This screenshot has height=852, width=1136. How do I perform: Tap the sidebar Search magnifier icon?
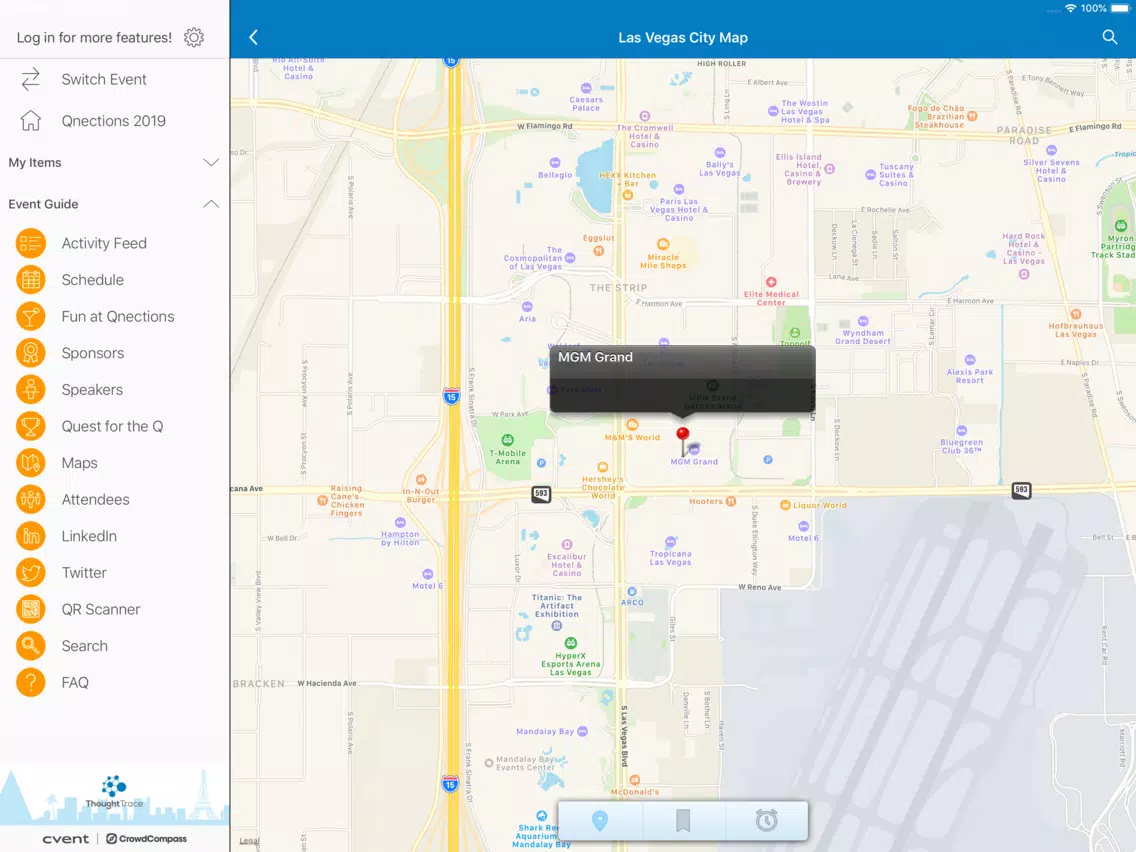coord(30,646)
